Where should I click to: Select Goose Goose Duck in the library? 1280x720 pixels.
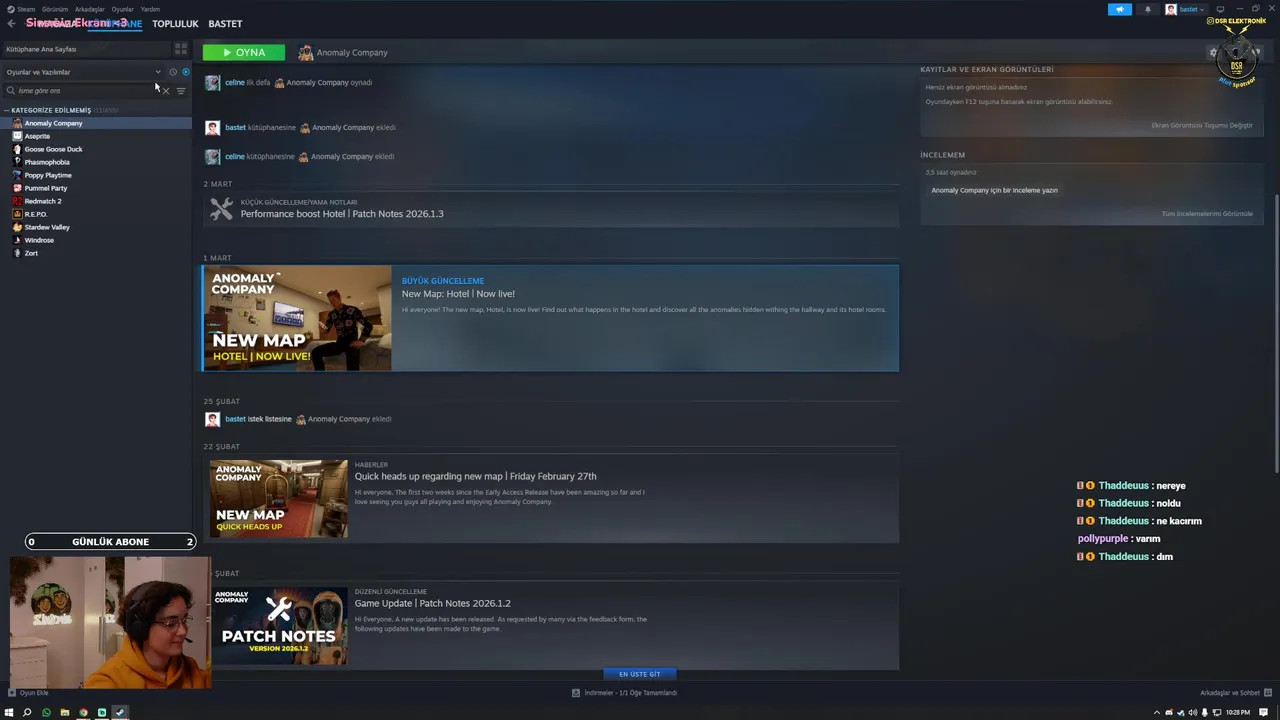(96, 149)
